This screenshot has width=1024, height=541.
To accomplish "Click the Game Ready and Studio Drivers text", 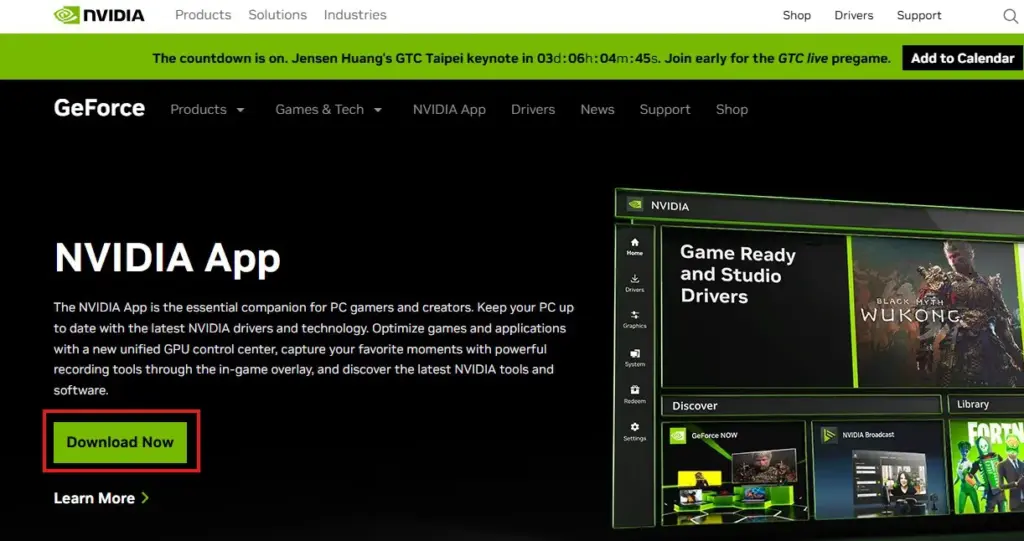I will coord(738,274).
